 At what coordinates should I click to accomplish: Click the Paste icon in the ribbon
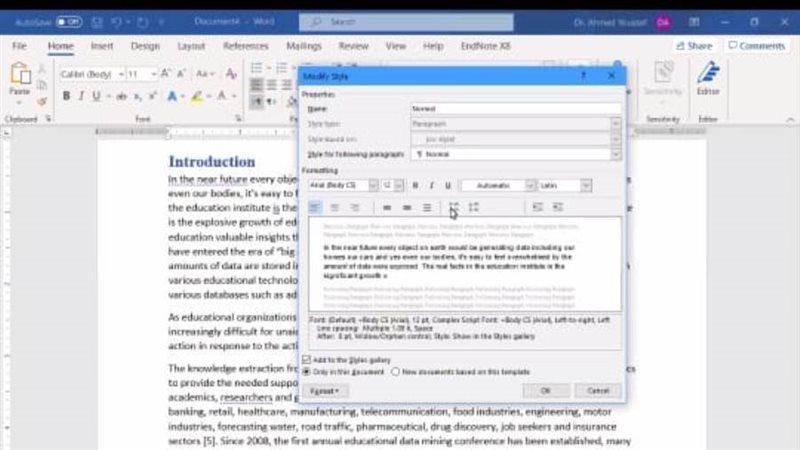tap(20, 80)
